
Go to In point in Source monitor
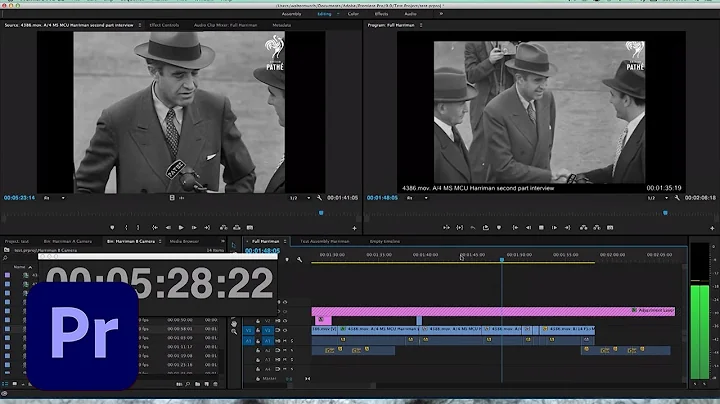pyautogui.click(x=155, y=228)
